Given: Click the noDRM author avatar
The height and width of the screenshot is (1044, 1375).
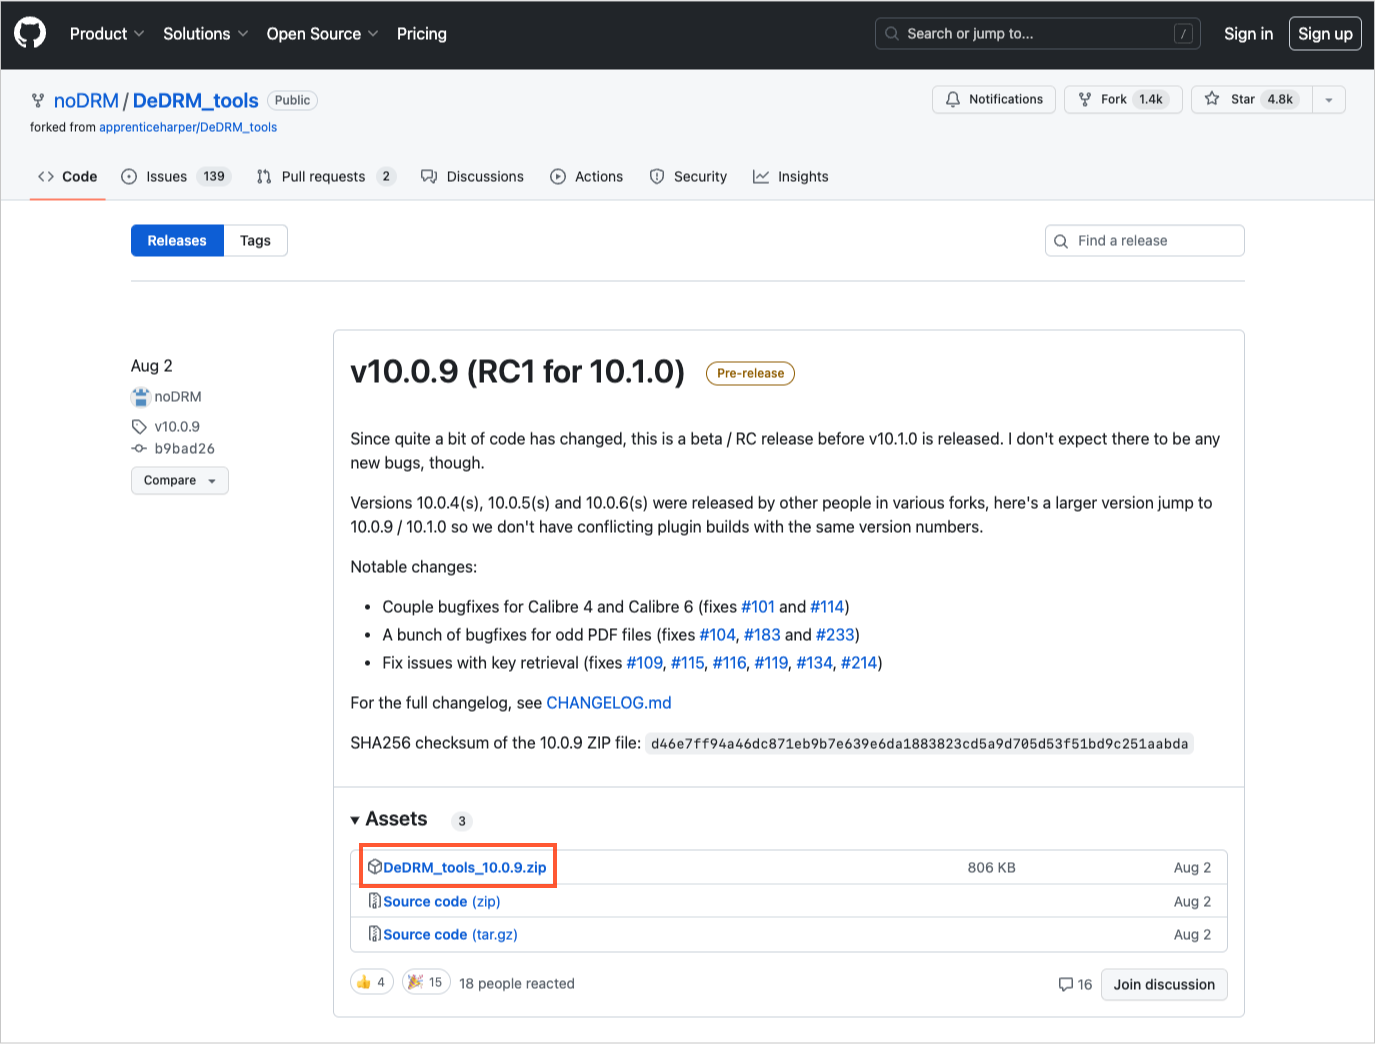Looking at the screenshot, I should pyautogui.click(x=140, y=397).
